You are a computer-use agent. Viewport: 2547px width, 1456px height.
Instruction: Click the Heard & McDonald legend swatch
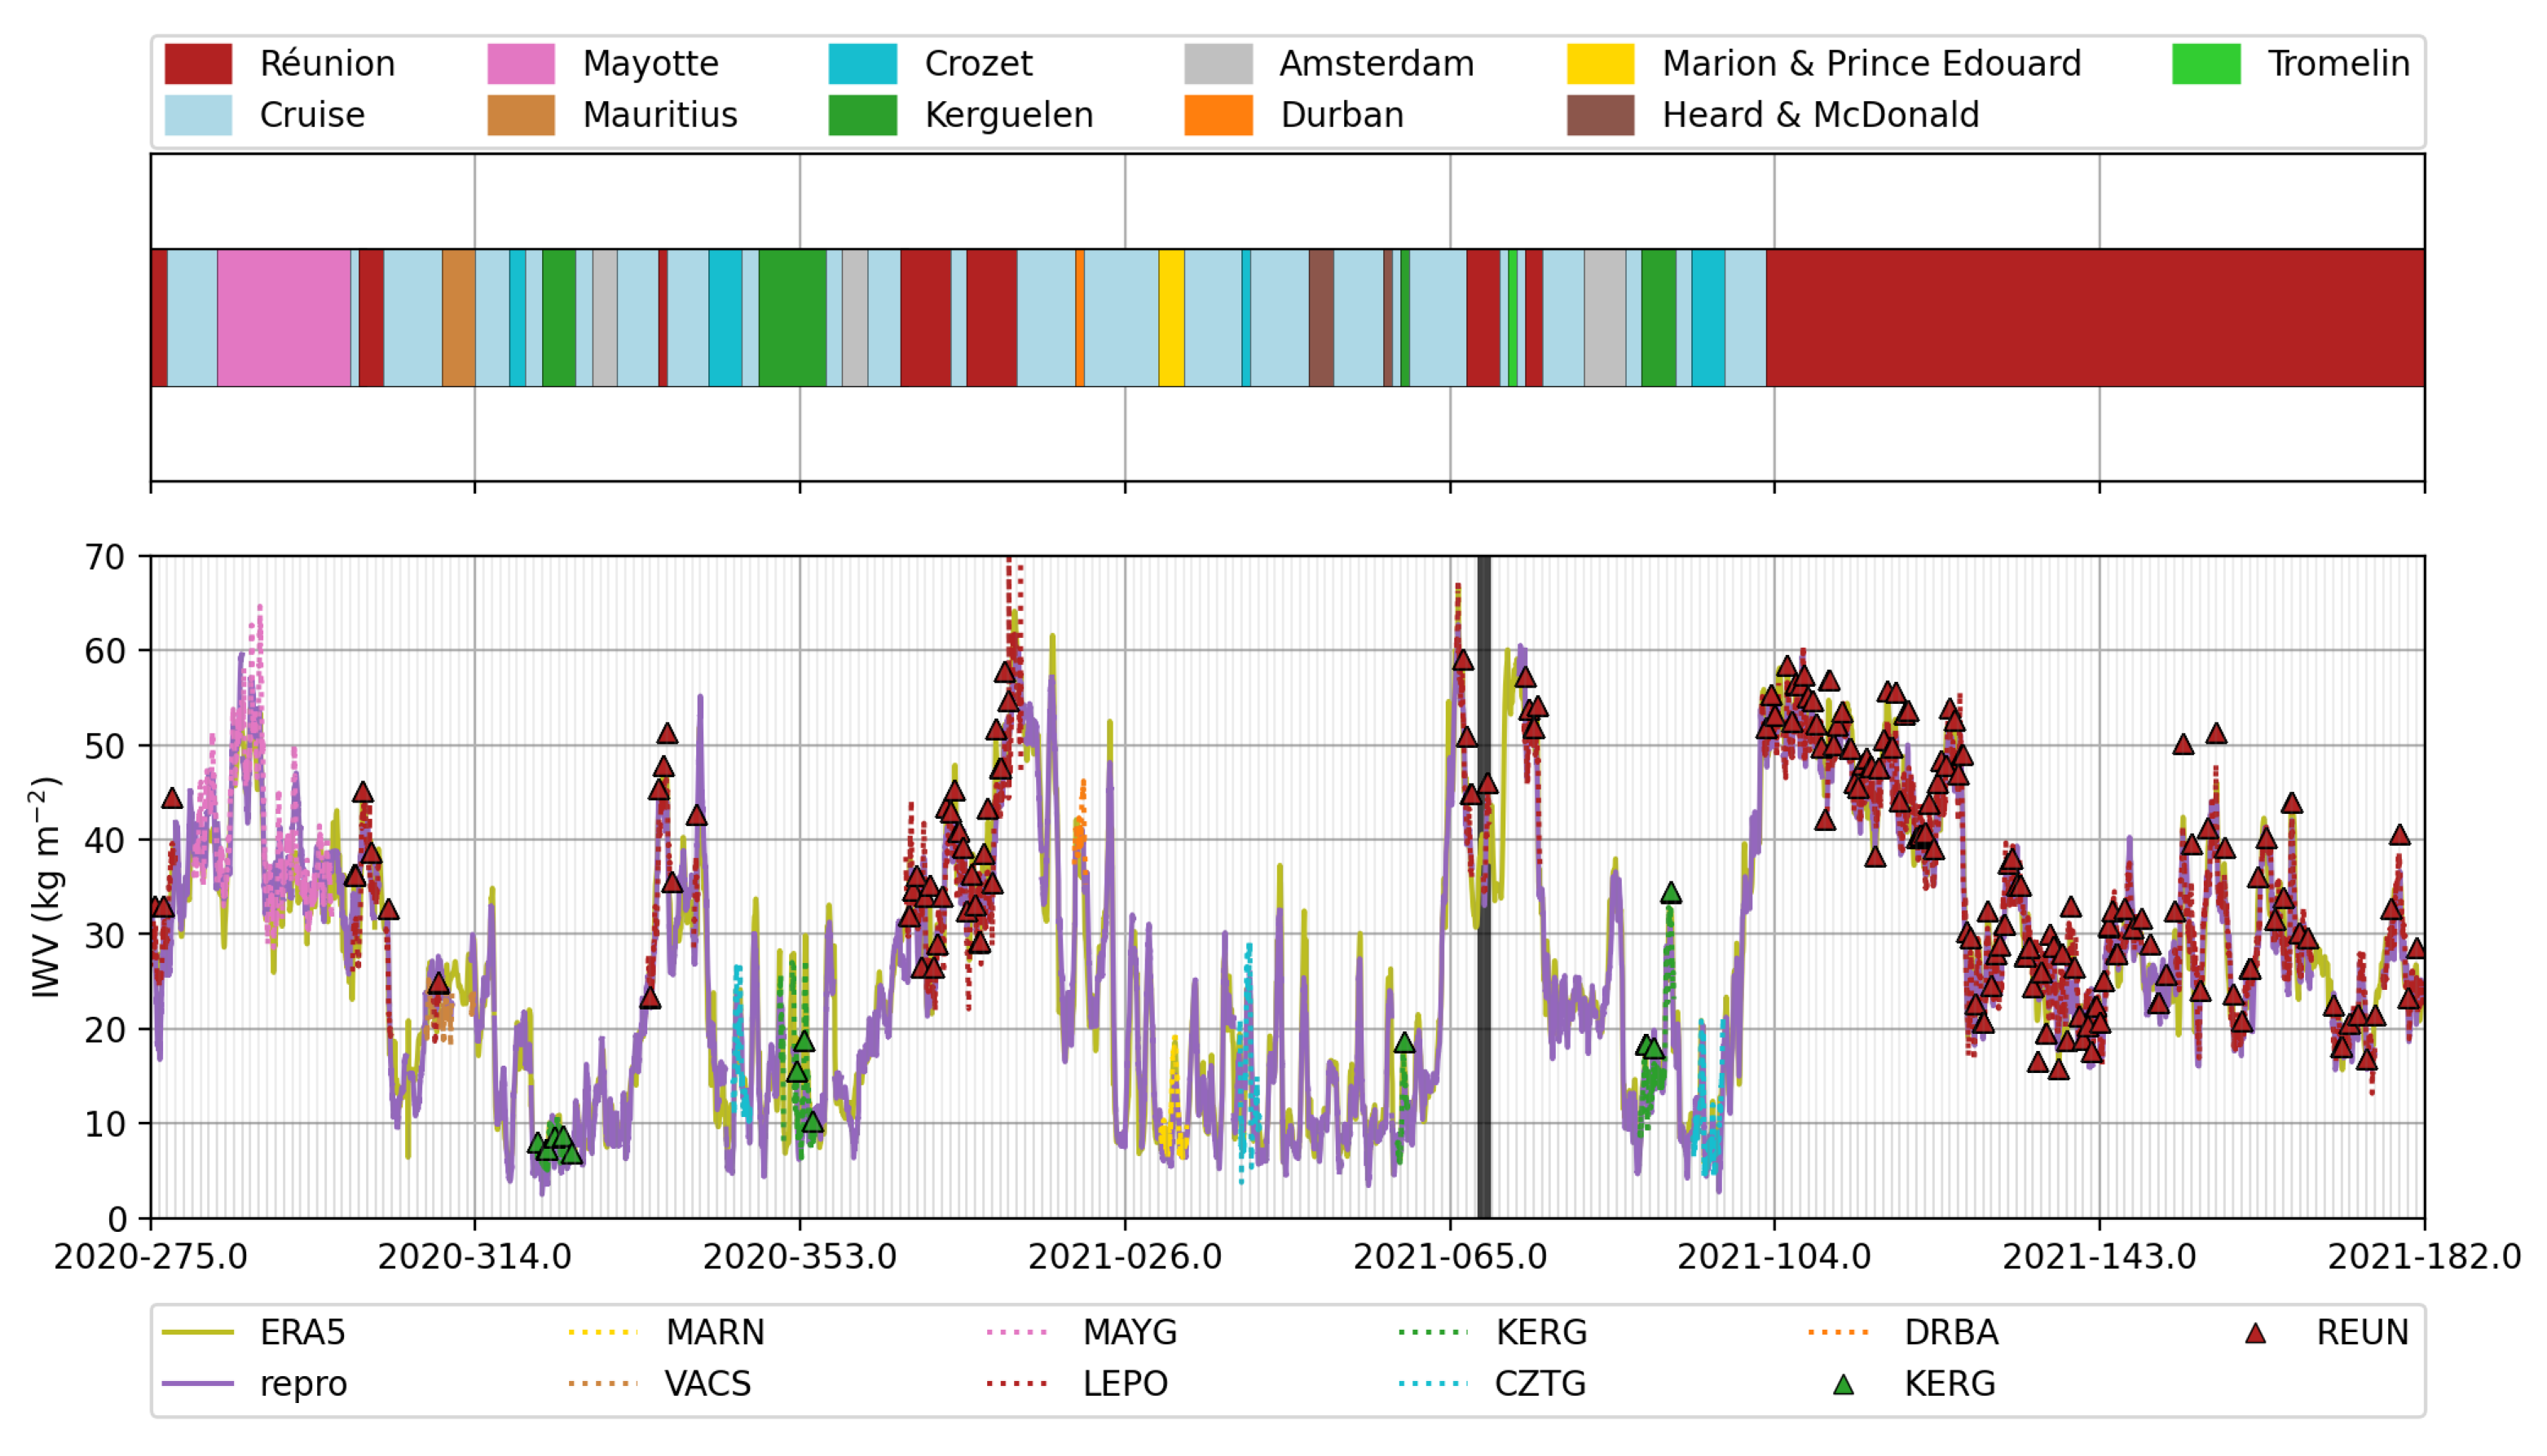(1599, 115)
